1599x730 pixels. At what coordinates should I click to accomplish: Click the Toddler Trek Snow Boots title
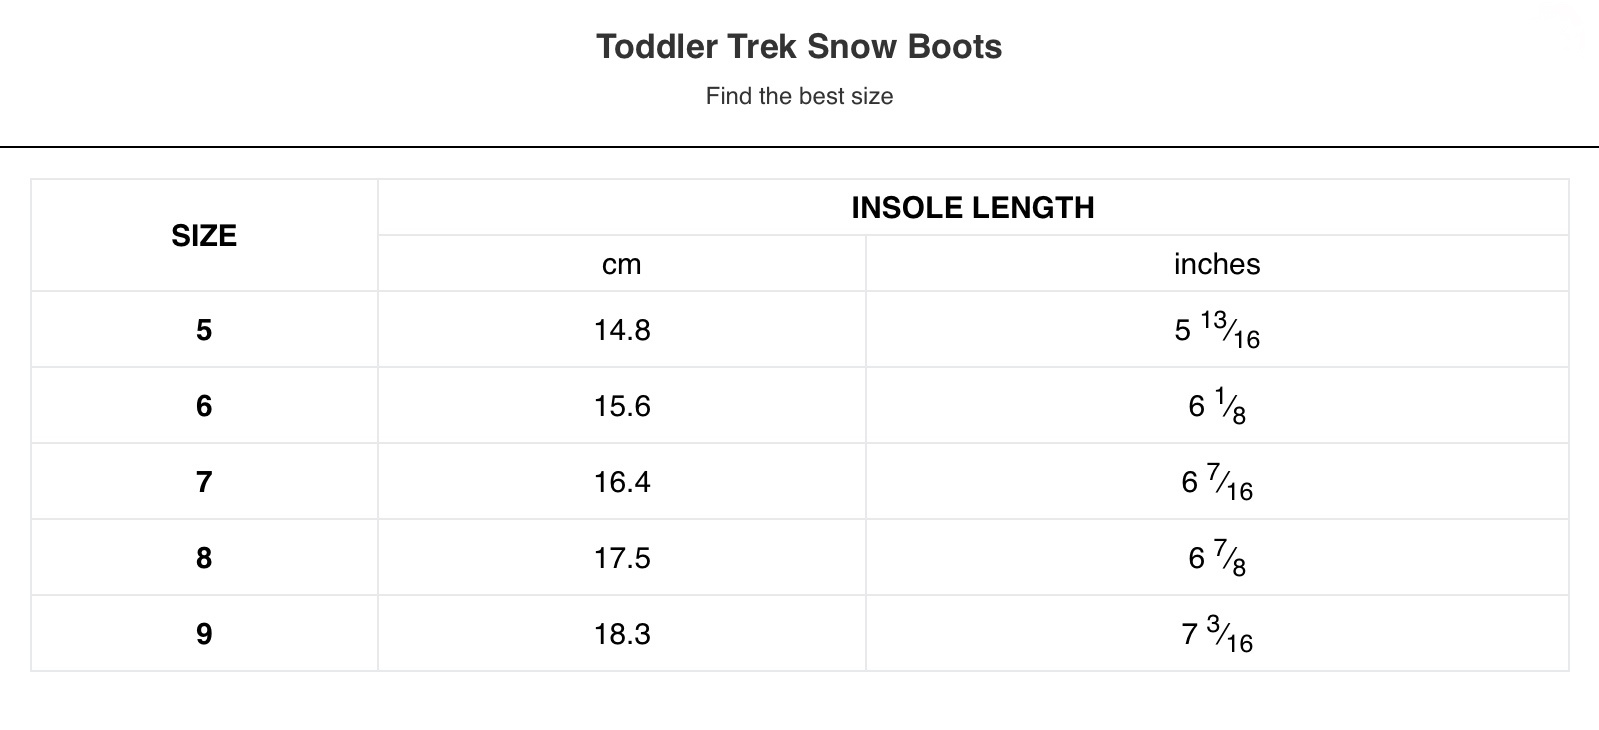pyautogui.click(x=799, y=46)
